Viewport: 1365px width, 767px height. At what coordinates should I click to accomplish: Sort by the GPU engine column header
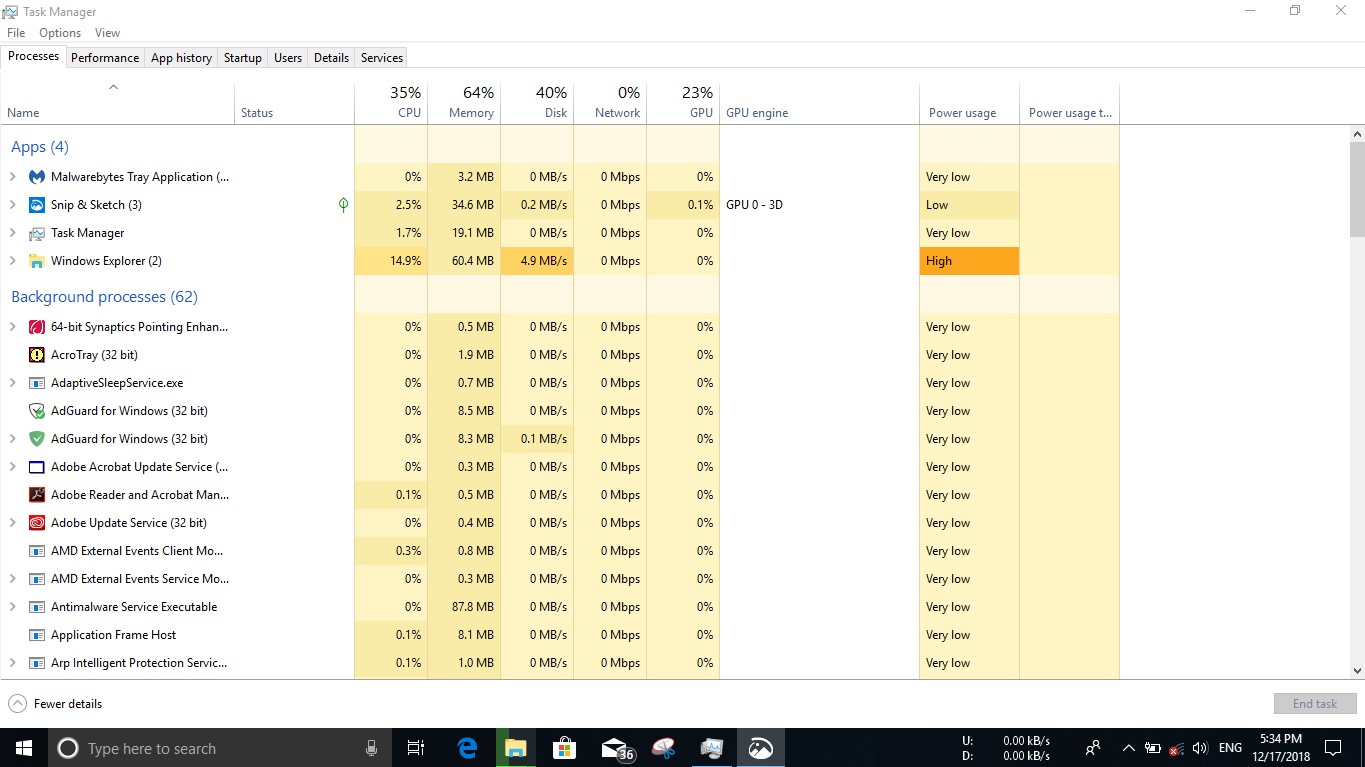[x=819, y=102]
